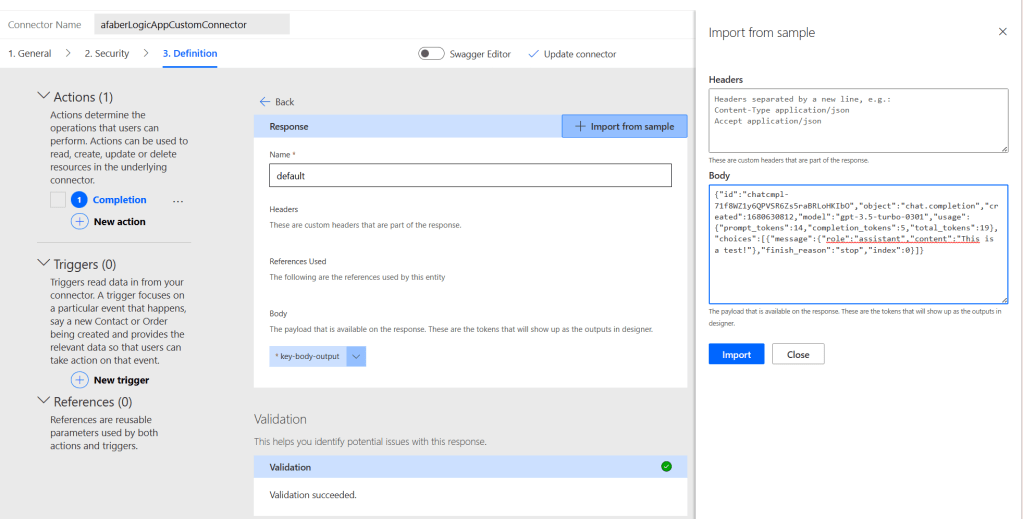1023x519 pixels.
Task: Click into the Headers text area
Action: (857, 121)
